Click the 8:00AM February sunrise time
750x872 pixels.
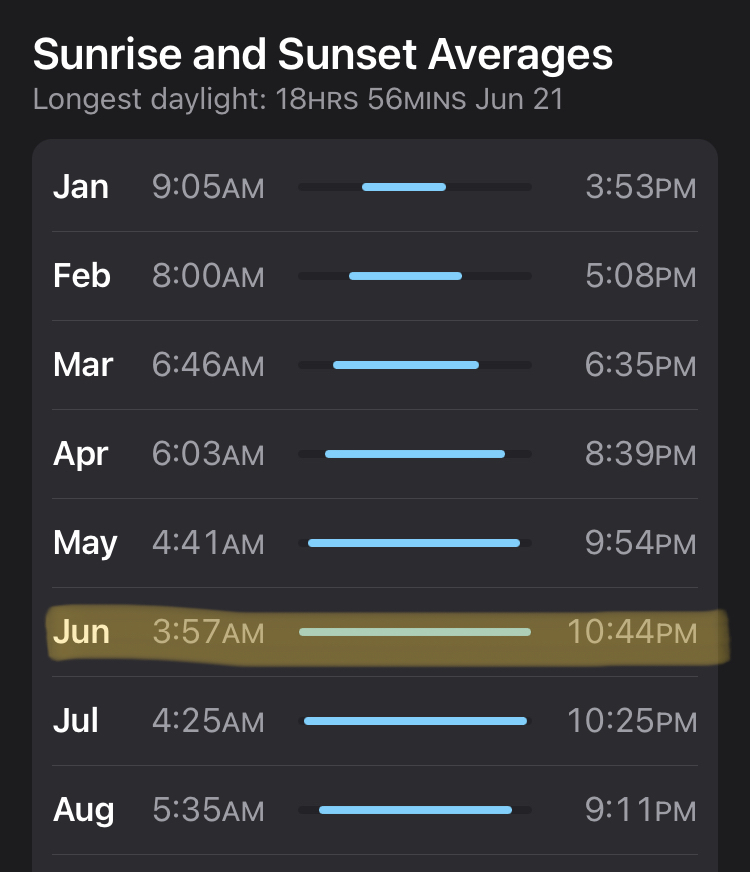pyautogui.click(x=208, y=276)
